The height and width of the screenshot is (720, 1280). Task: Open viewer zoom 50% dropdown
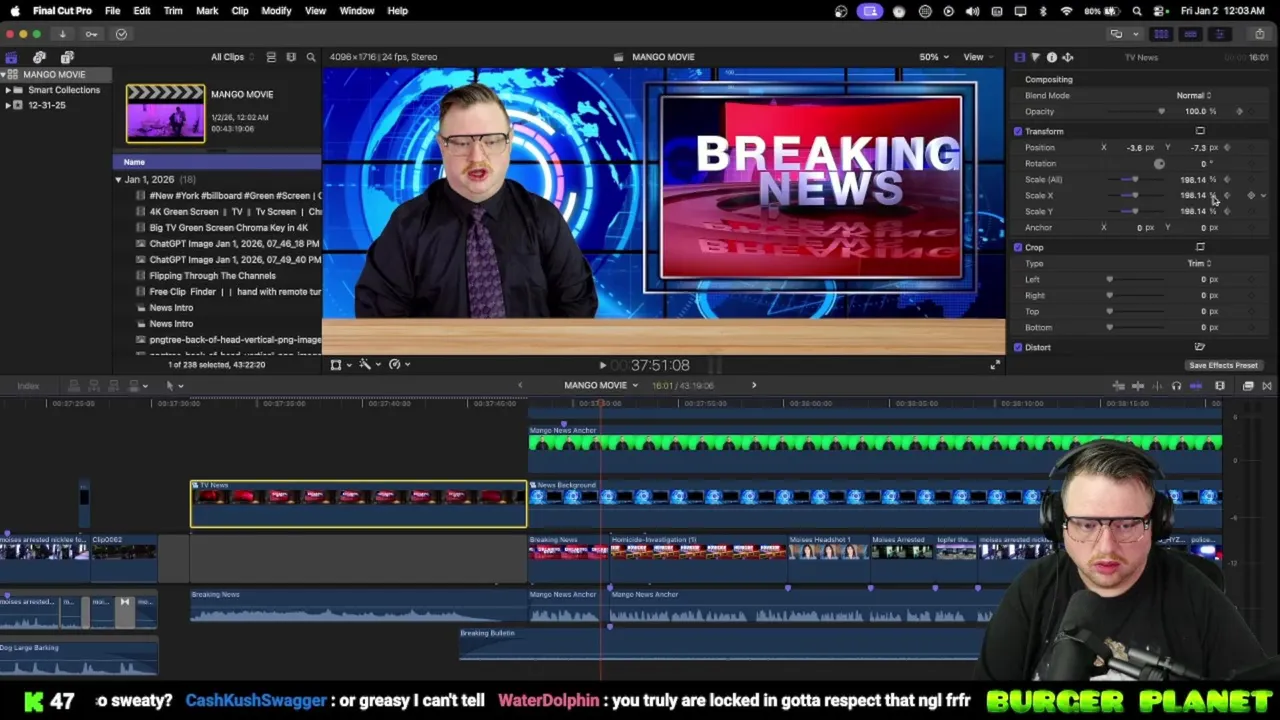click(x=933, y=57)
